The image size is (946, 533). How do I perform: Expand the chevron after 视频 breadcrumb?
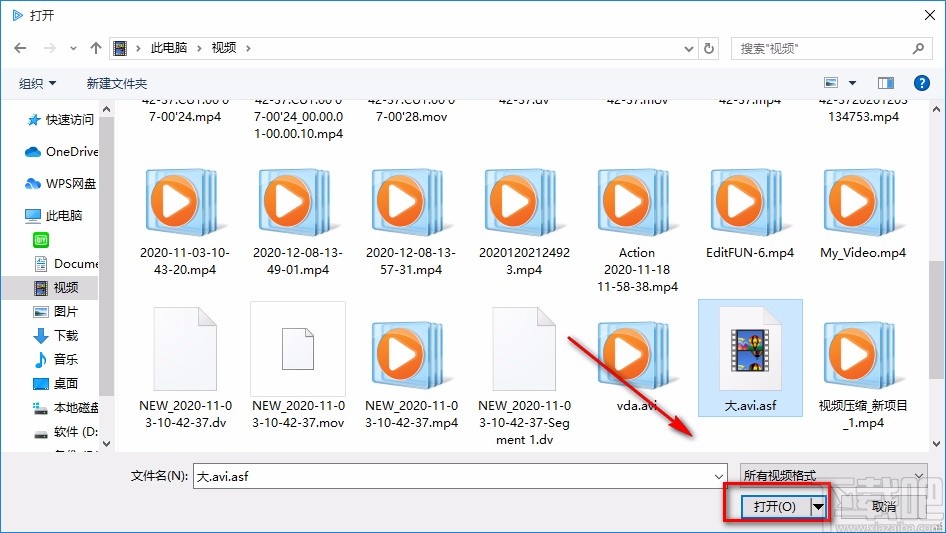tap(248, 48)
